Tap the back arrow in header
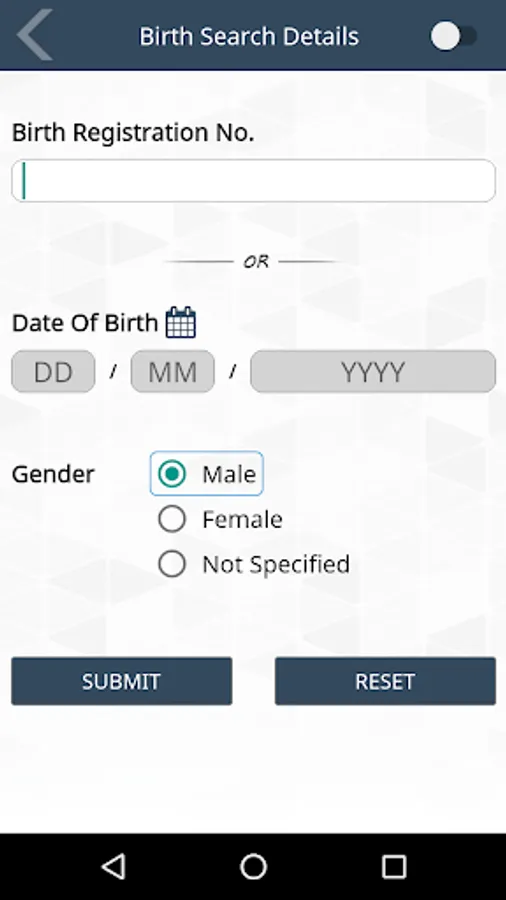 (x=34, y=35)
